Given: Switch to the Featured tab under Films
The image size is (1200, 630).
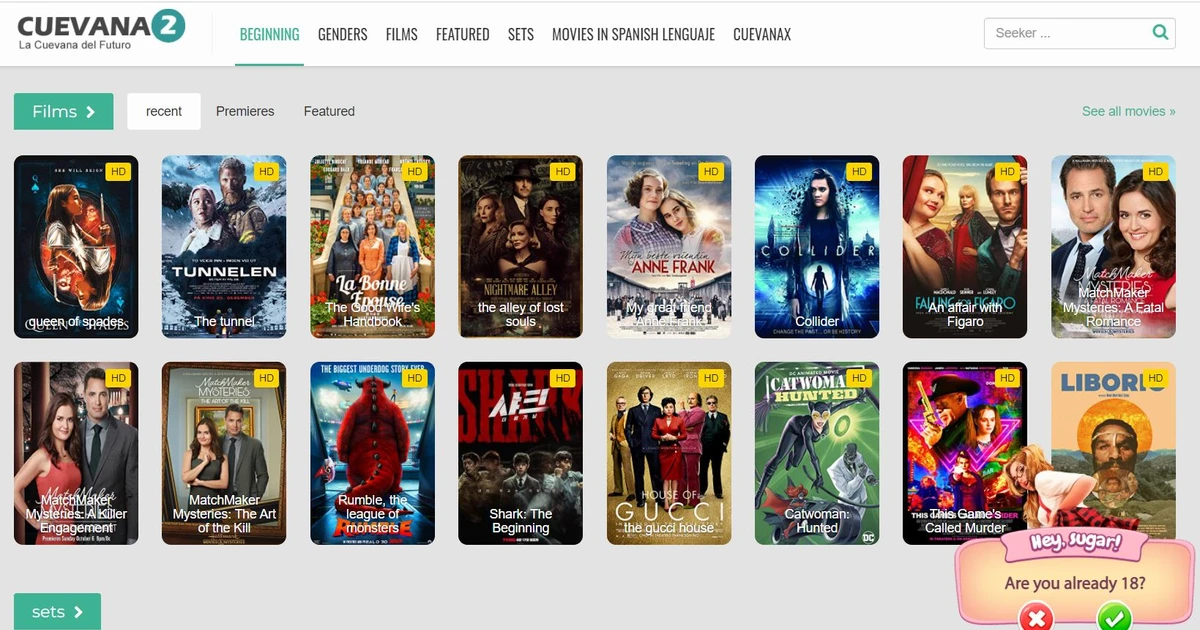Looking at the screenshot, I should click(329, 111).
